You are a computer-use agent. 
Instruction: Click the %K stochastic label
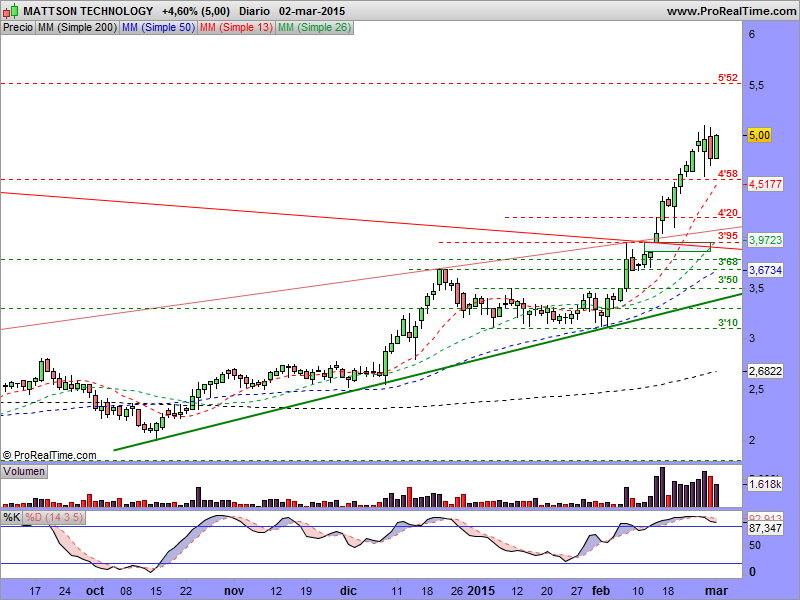click(11, 517)
